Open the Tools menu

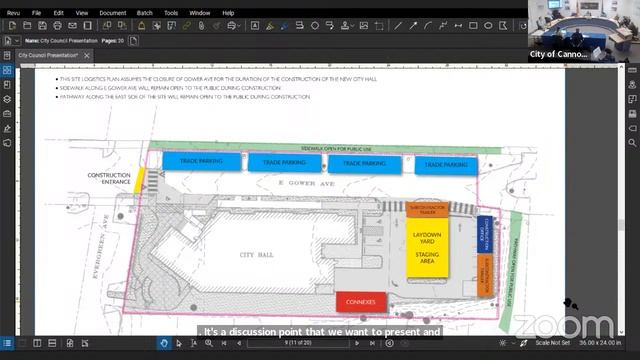point(171,13)
